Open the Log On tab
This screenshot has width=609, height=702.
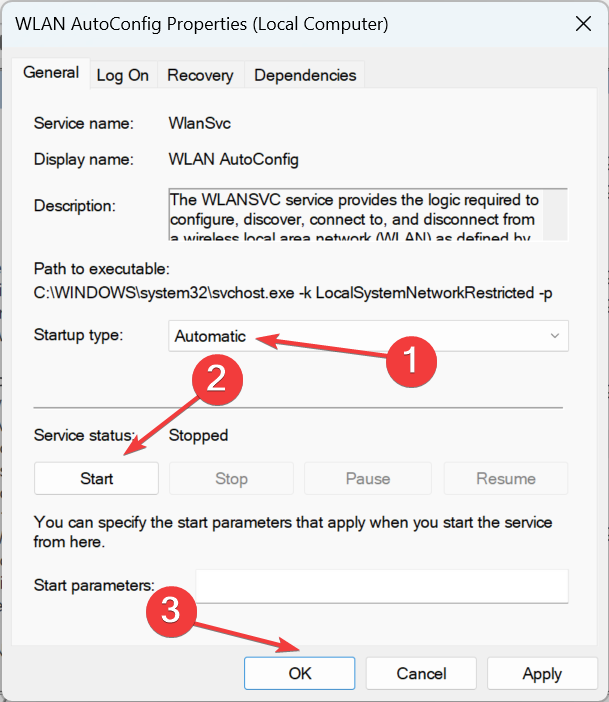pos(123,75)
